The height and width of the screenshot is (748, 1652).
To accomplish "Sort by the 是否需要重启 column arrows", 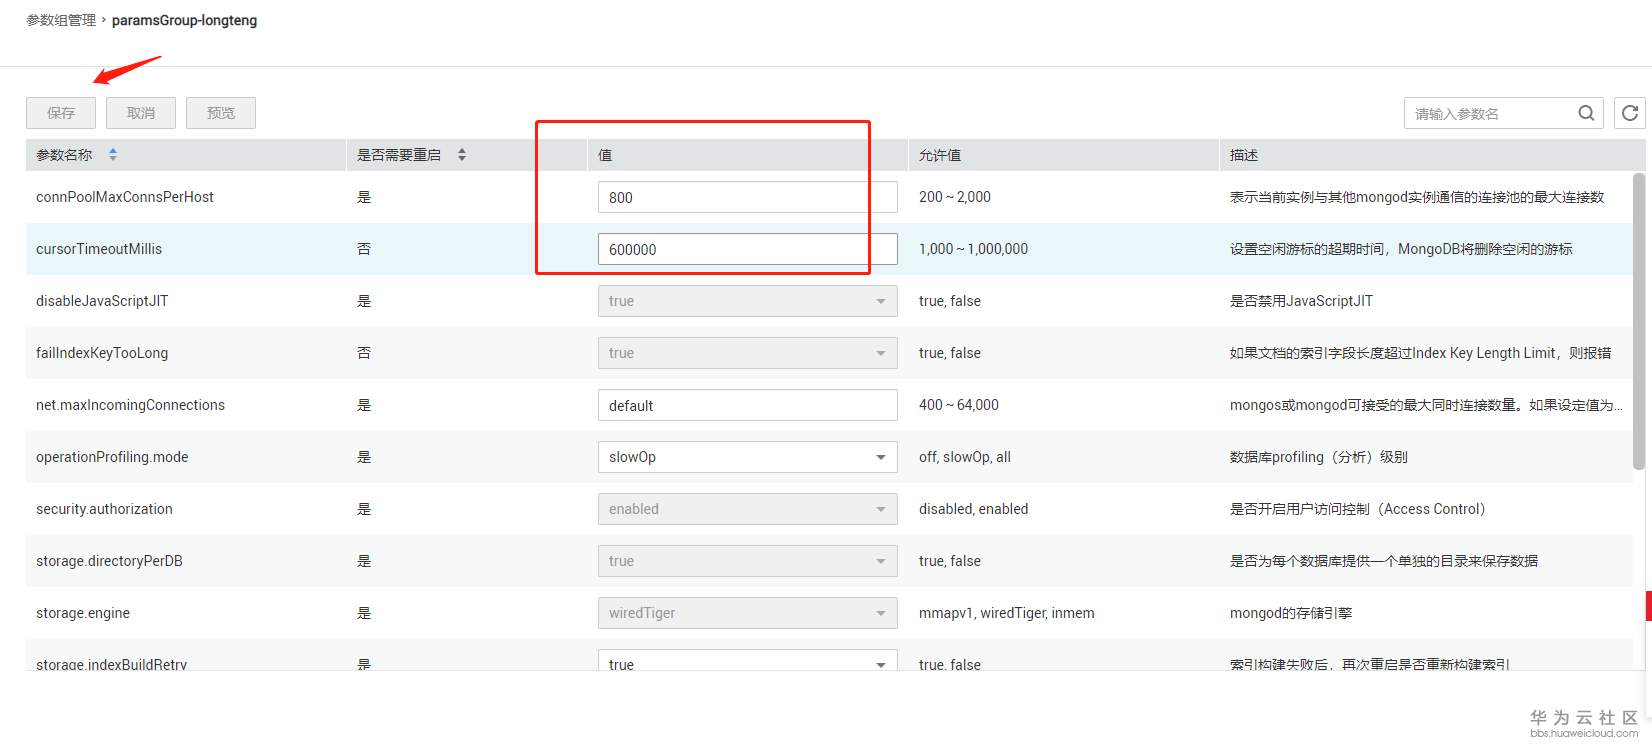I will coord(462,155).
